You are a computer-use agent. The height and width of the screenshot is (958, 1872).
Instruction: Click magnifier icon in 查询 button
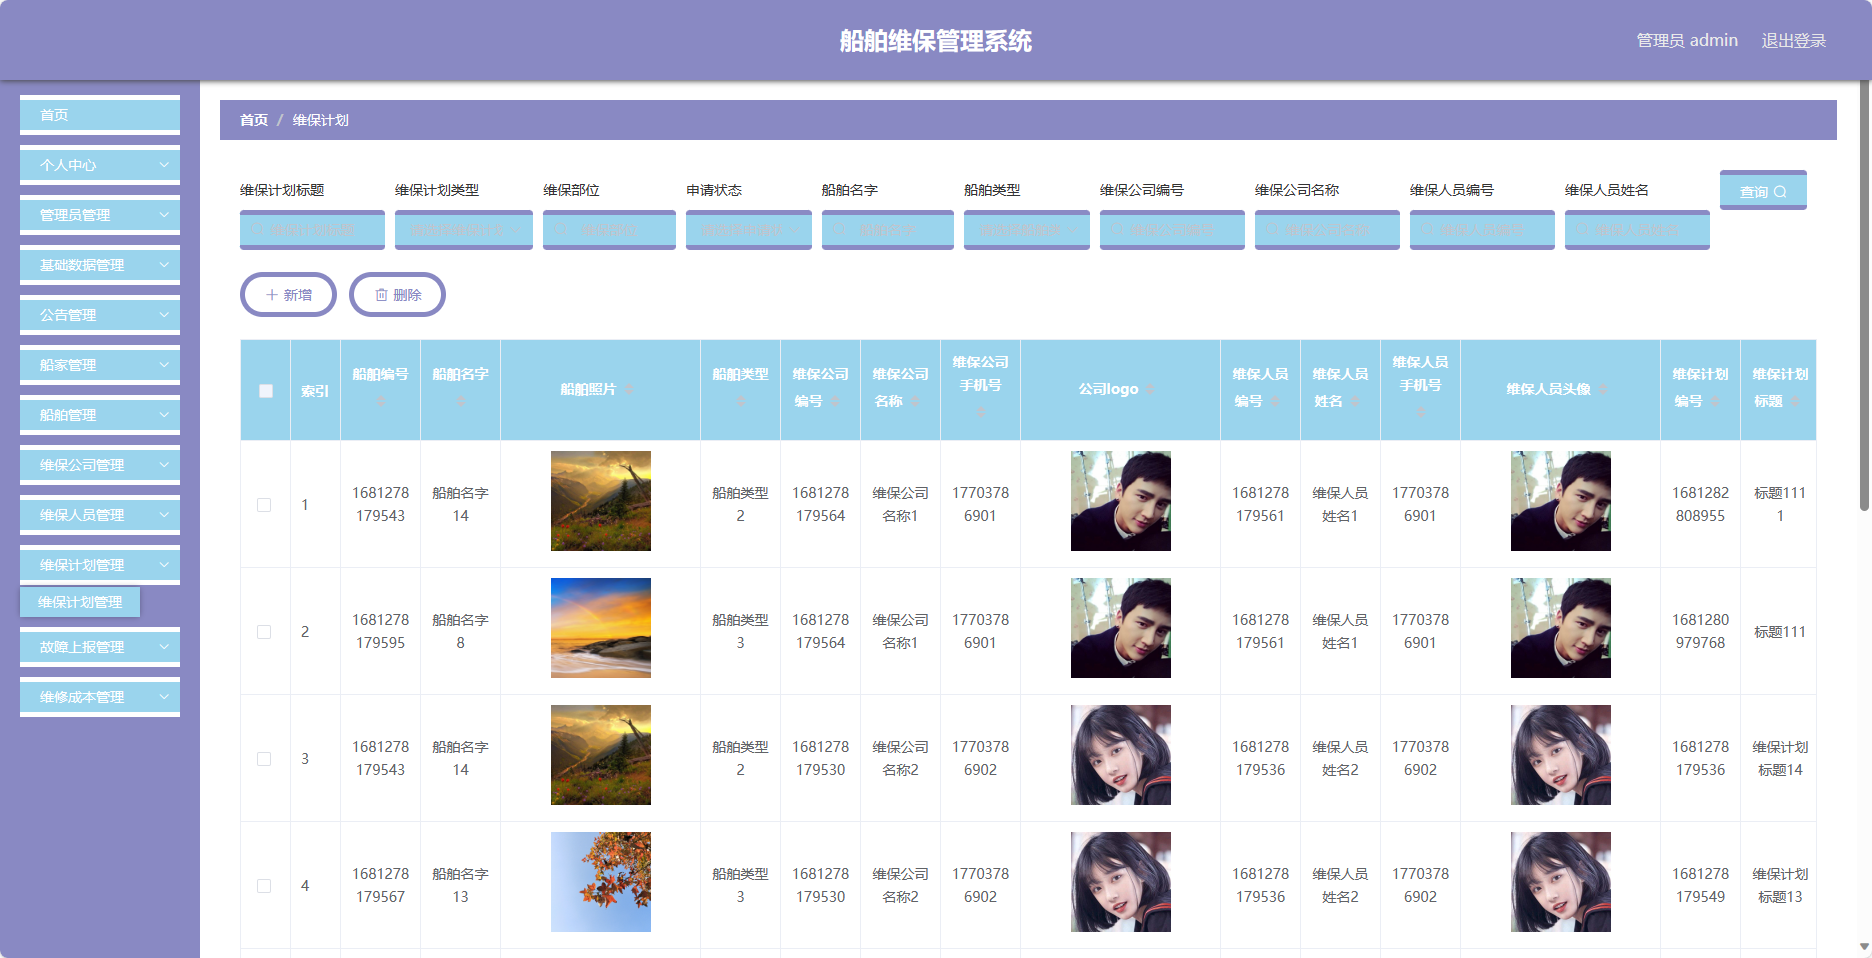tap(1780, 192)
